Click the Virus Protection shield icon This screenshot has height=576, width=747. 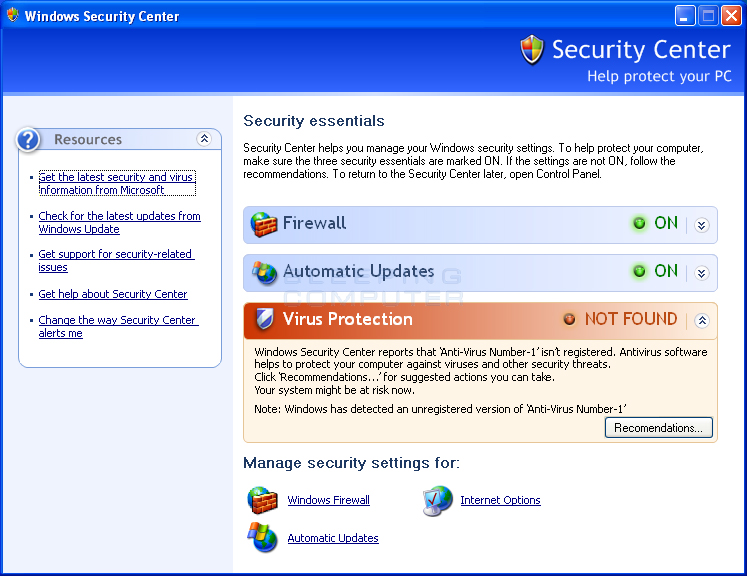(264, 319)
